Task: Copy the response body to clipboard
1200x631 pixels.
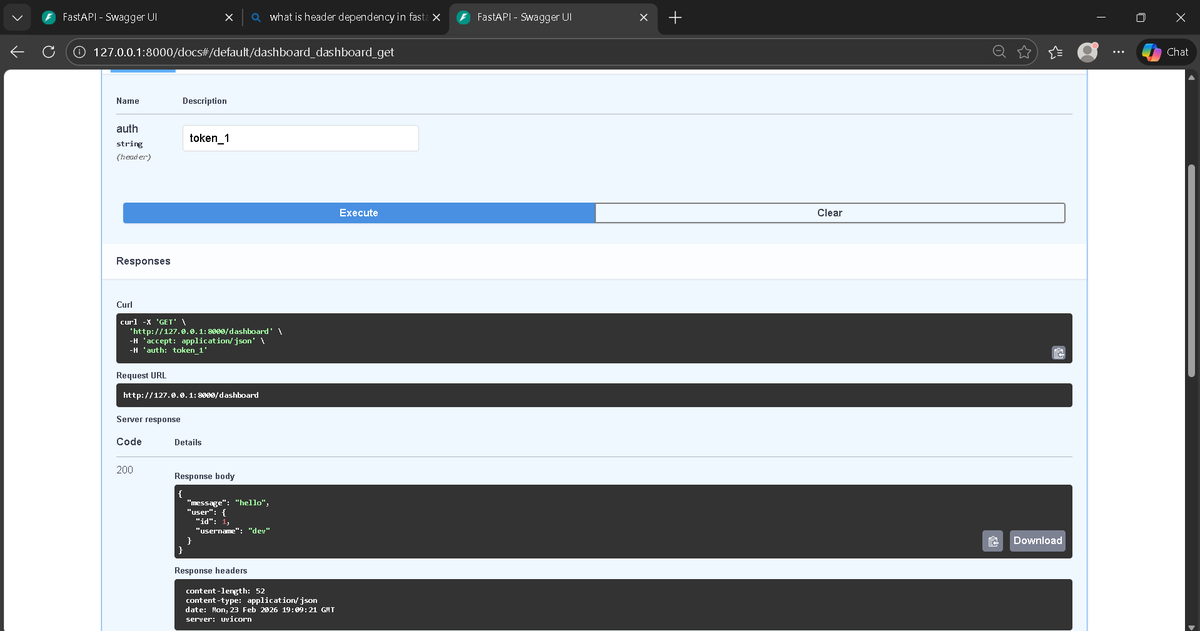Action: (x=992, y=541)
